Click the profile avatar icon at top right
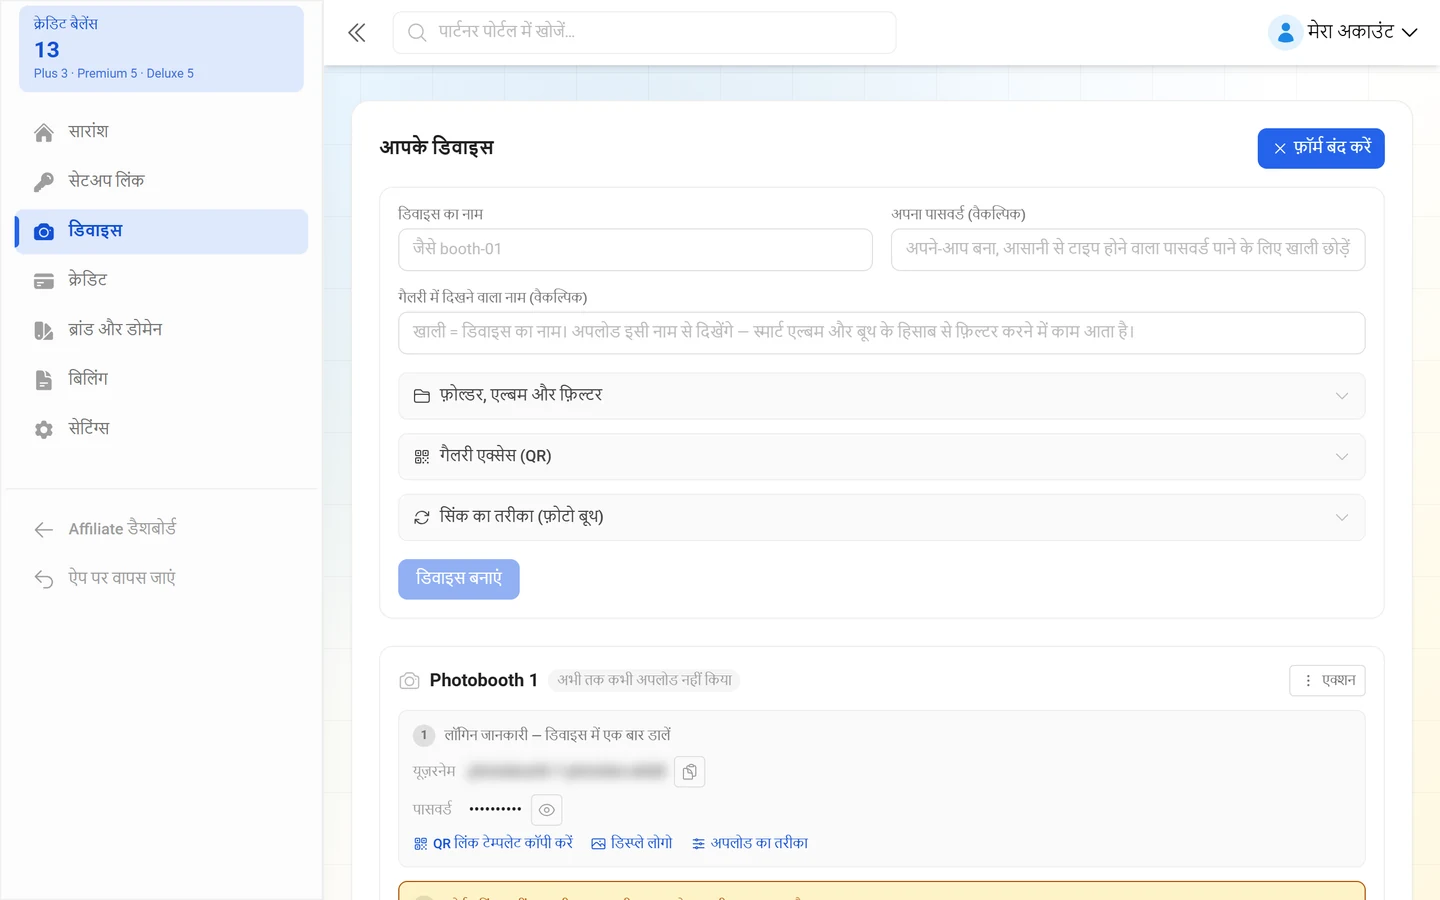1440x900 pixels. coord(1285,33)
